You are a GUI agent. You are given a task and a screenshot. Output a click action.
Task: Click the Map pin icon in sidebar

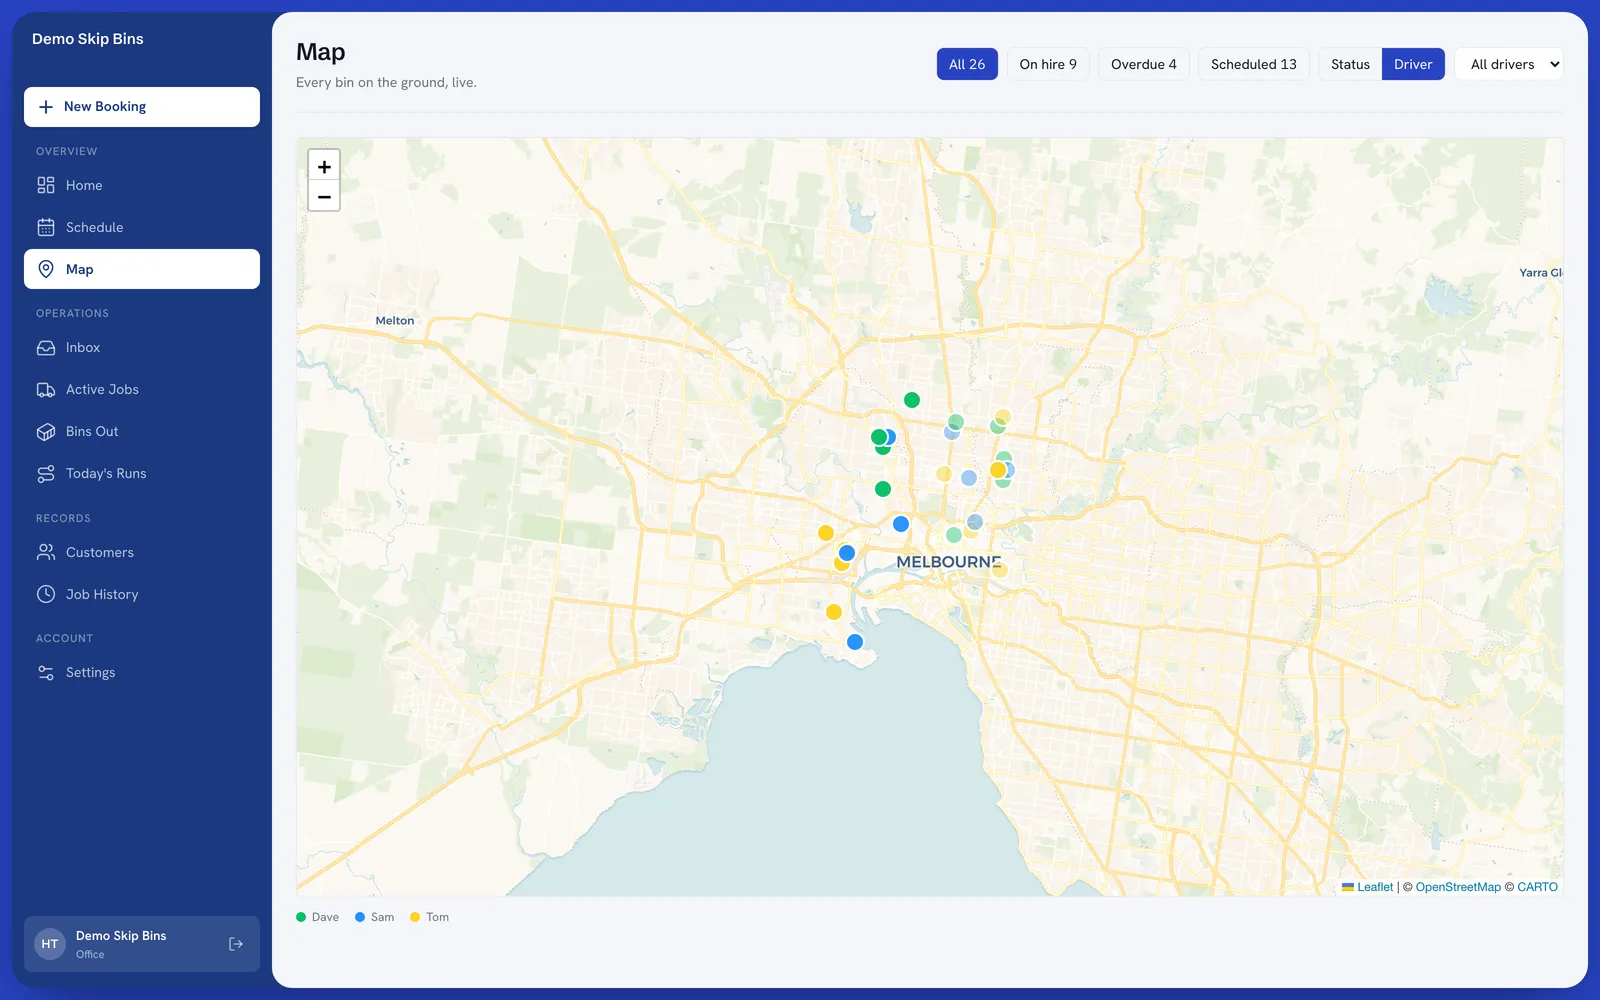[46, 269]
